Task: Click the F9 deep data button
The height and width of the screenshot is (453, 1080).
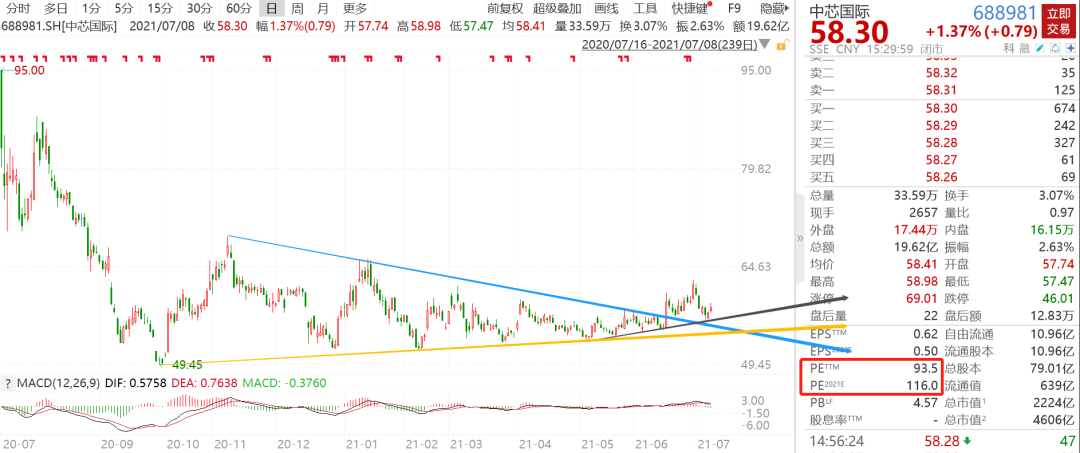Action: 734,9
